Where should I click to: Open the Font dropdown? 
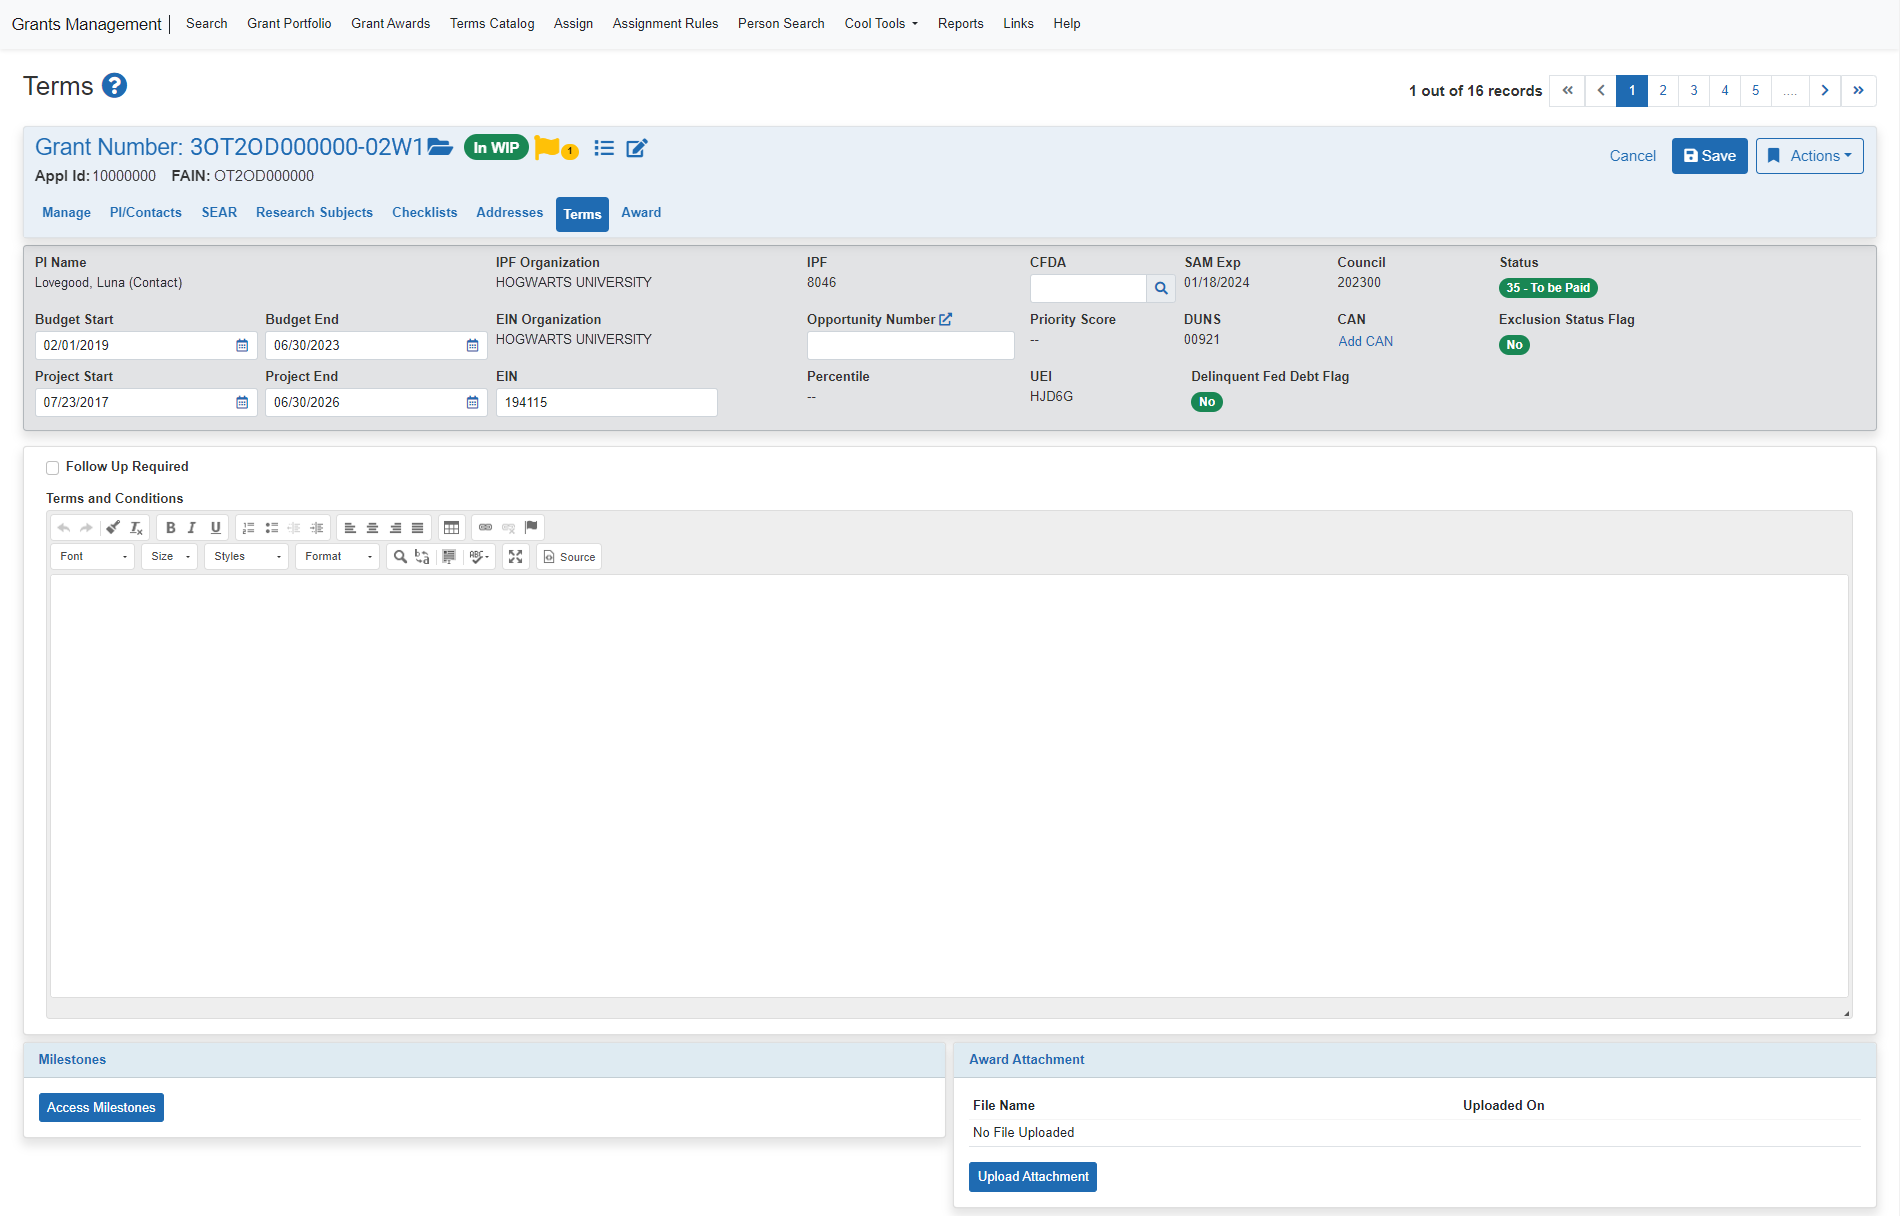coord(93,557)
